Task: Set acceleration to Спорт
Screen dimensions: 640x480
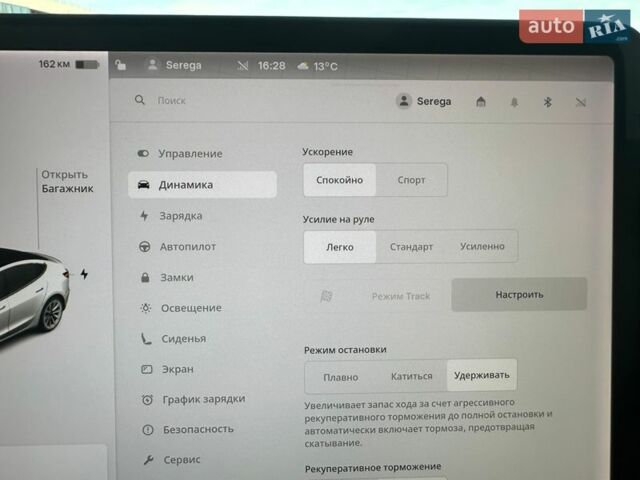Action: coord(411,180)
